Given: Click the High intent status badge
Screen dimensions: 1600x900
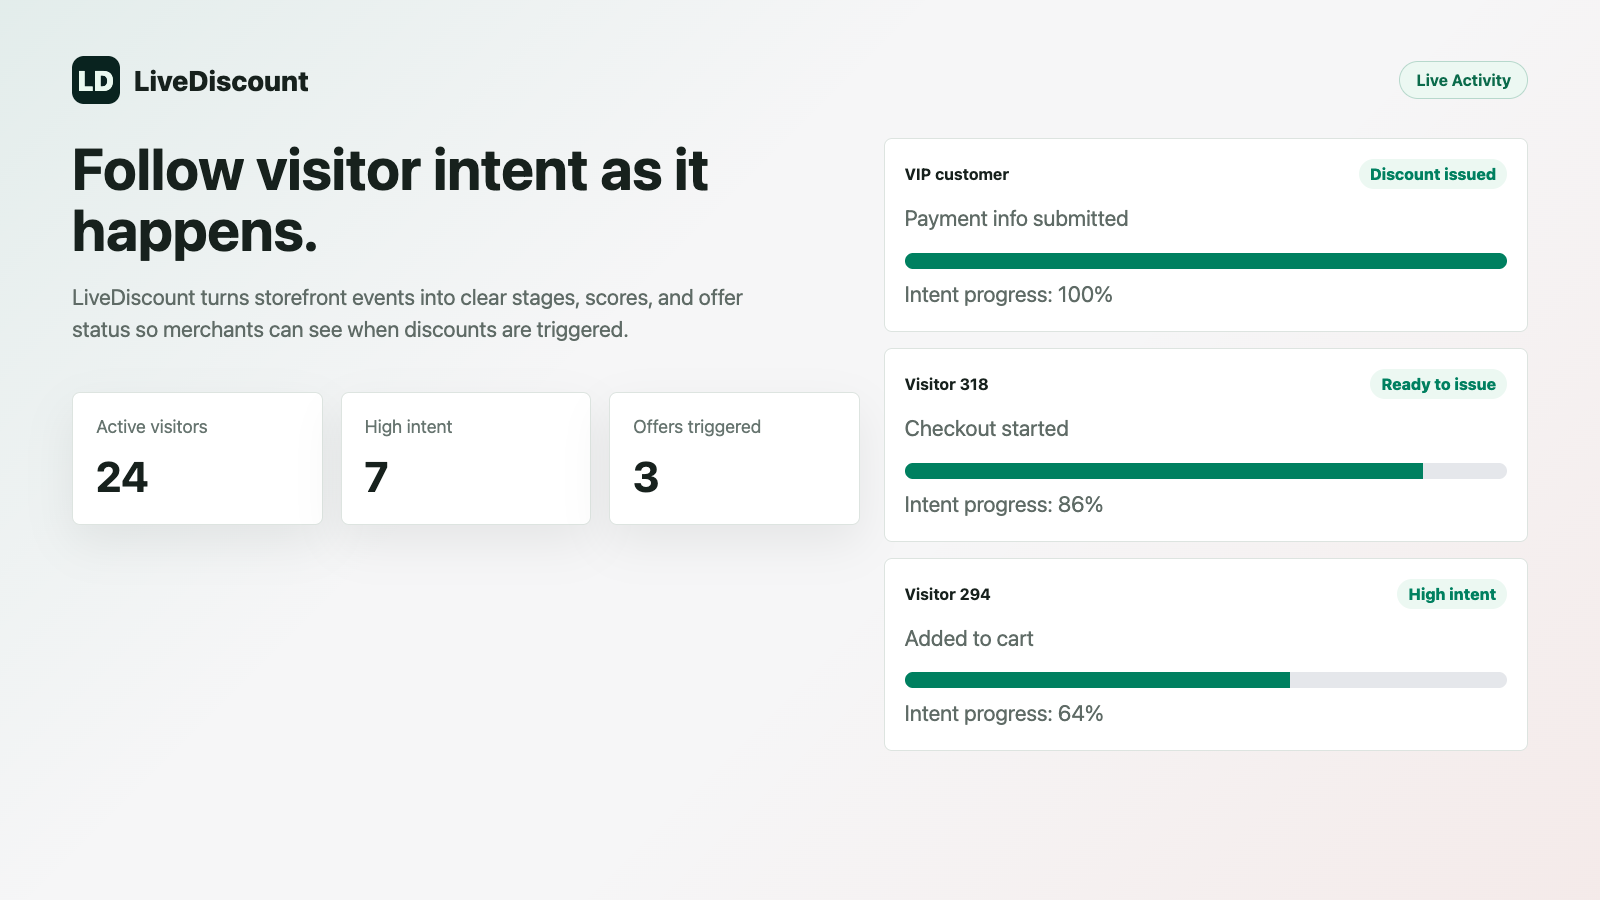Looking at the screenshot, I should [x=1452, y=594].
